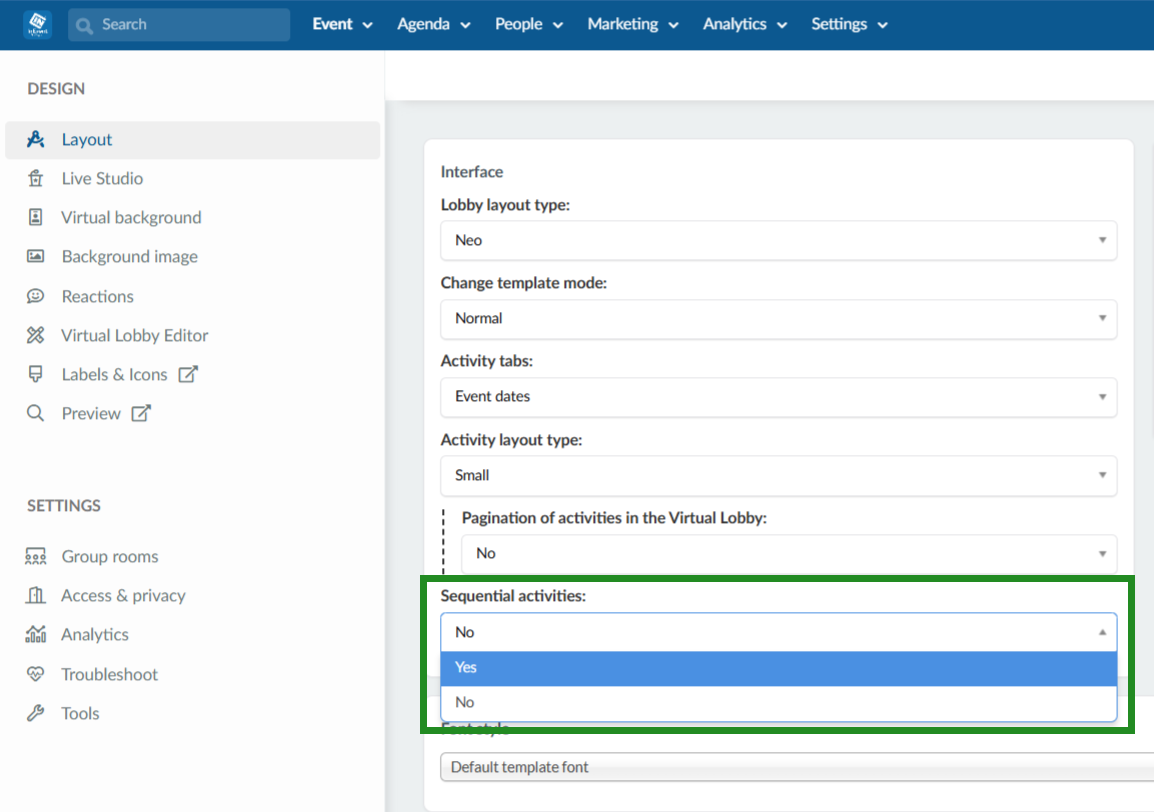Viewport: 1154px width, 812px height.
Task: Expand the Activity tabs dropdown
Action: coord(779,397)
